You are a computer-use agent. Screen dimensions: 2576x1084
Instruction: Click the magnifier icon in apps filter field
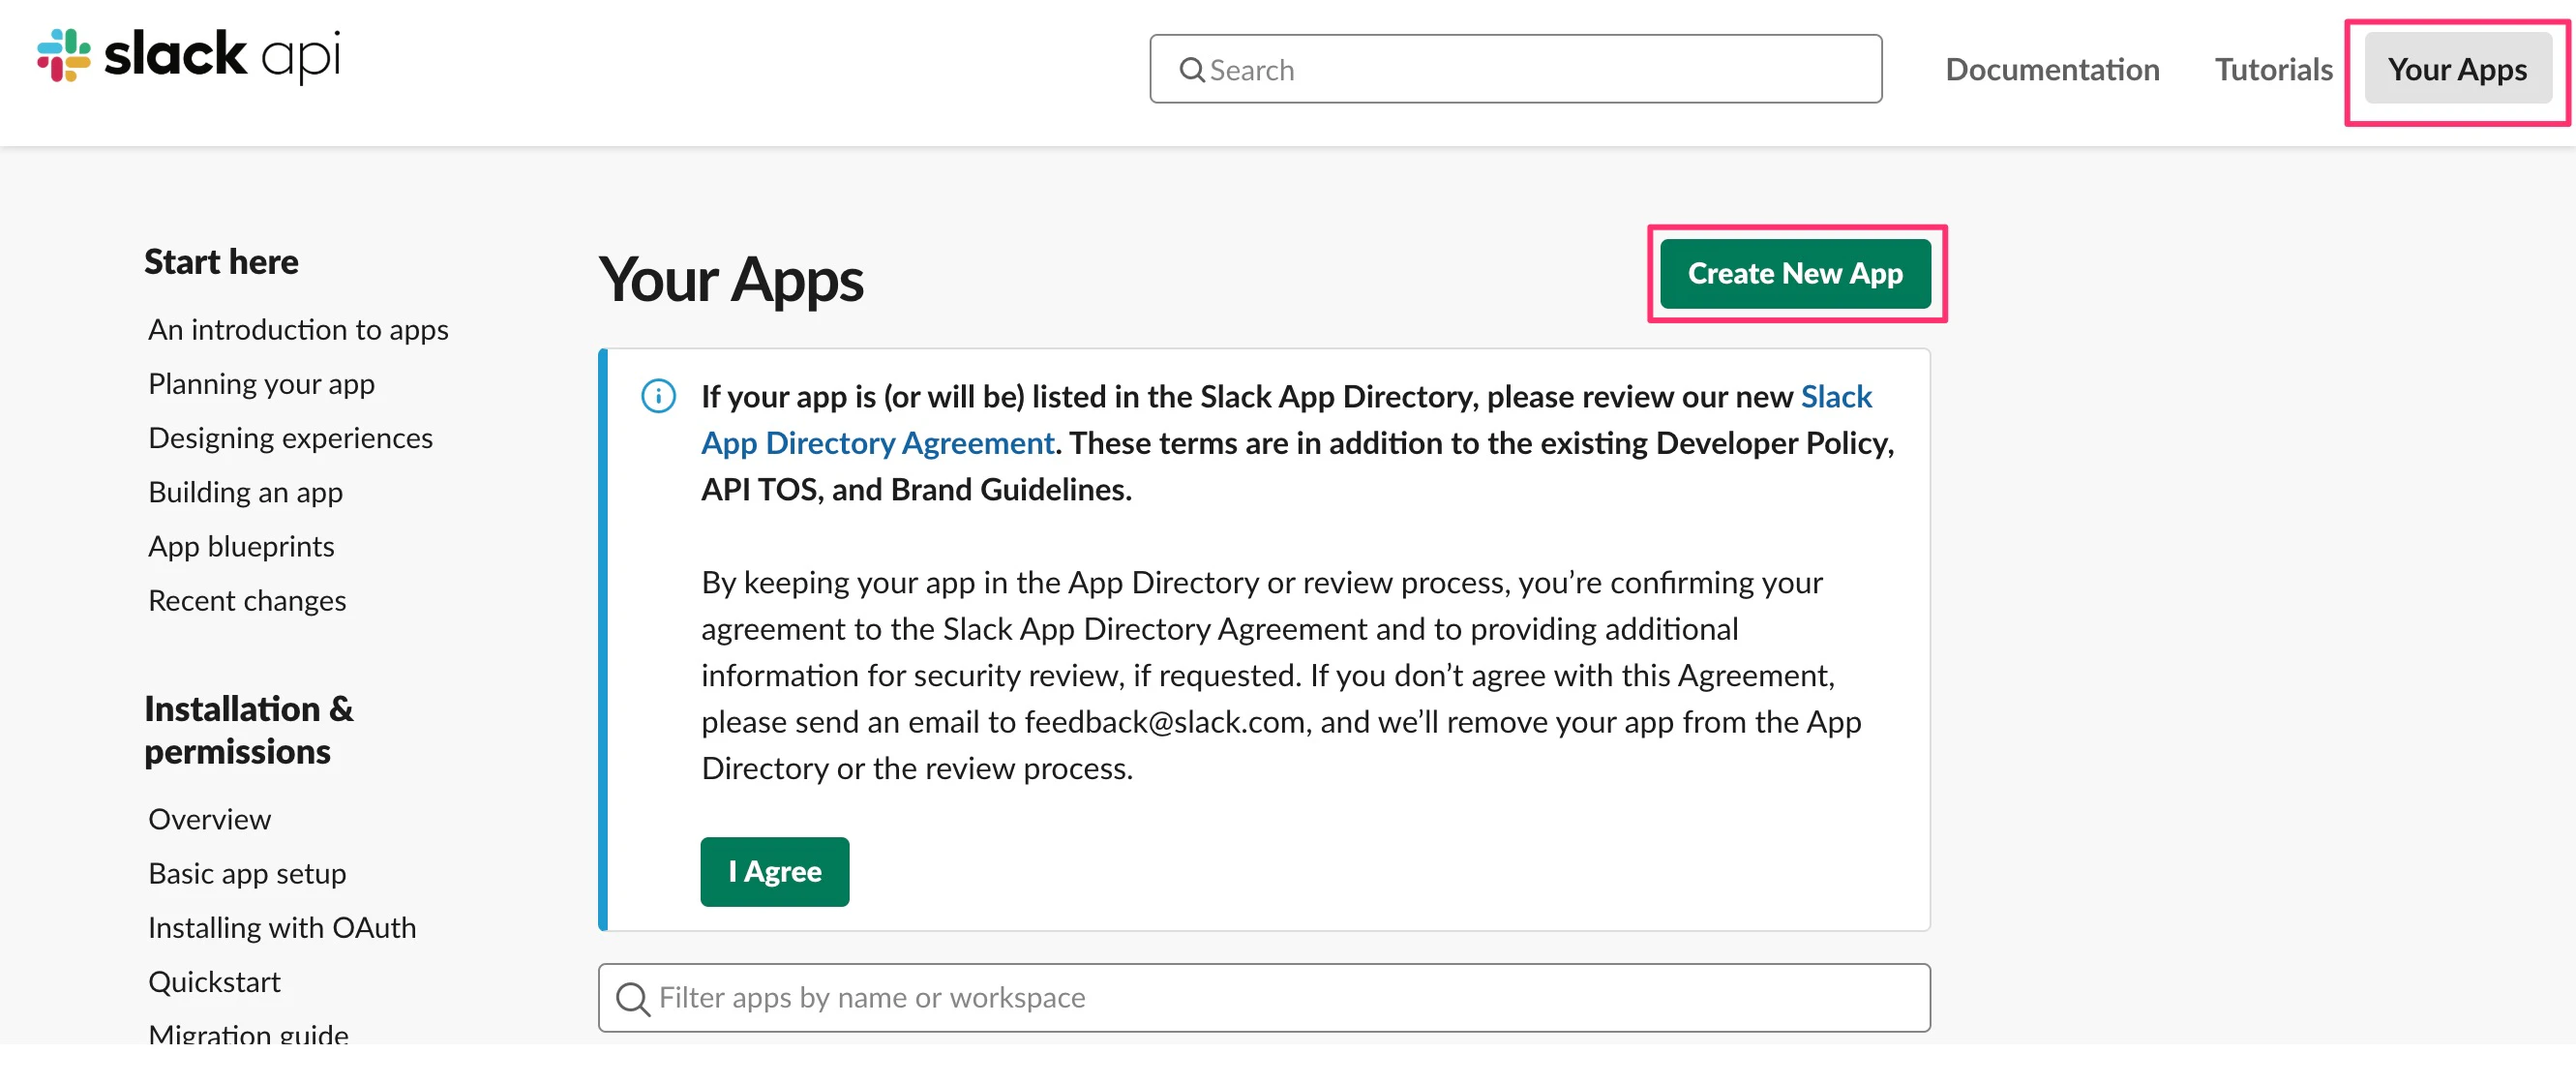click(632, 998)
